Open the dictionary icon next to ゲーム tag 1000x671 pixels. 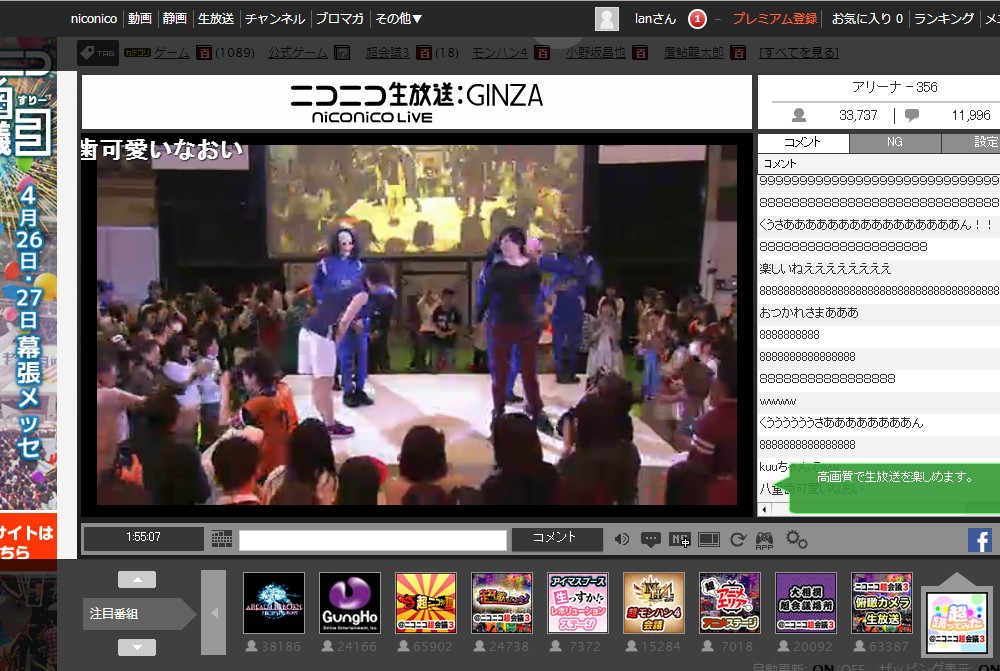point(203,53)
